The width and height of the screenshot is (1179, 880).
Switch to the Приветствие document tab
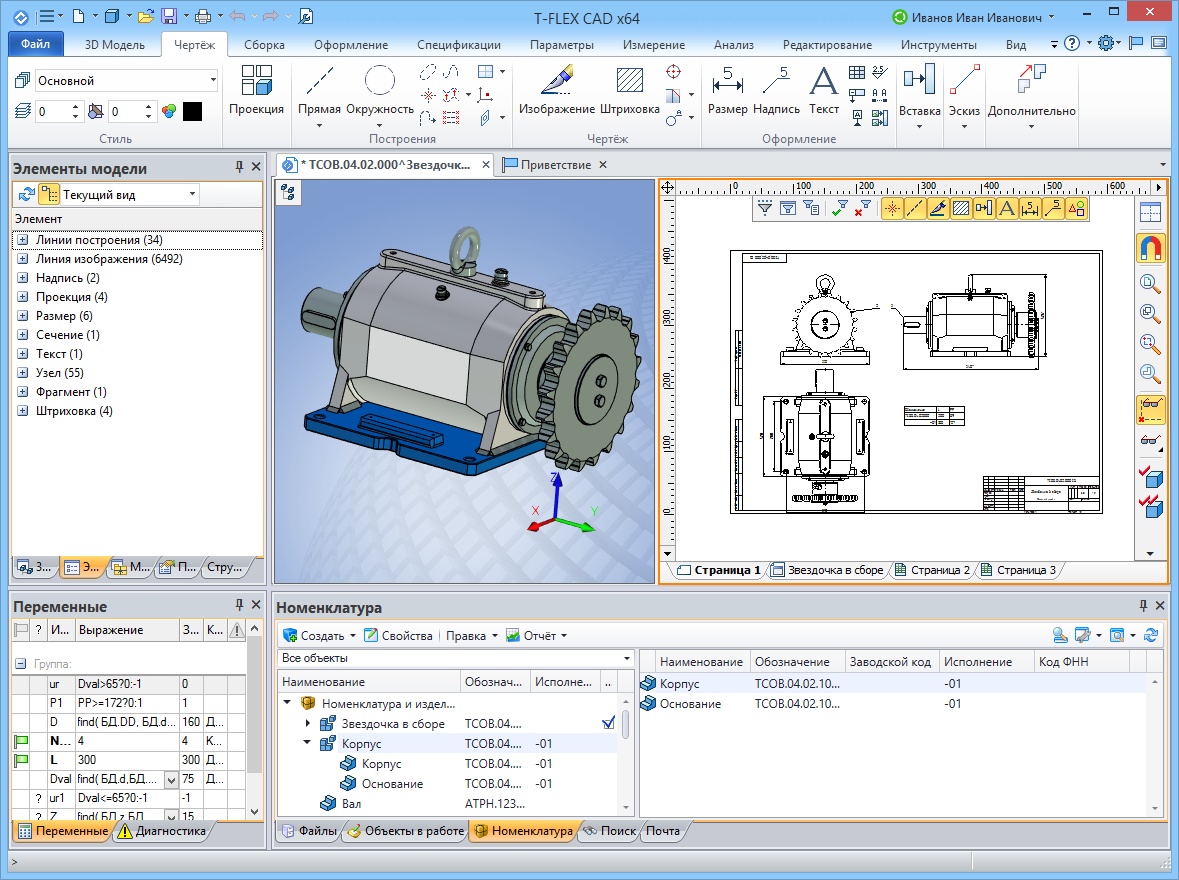556,165
